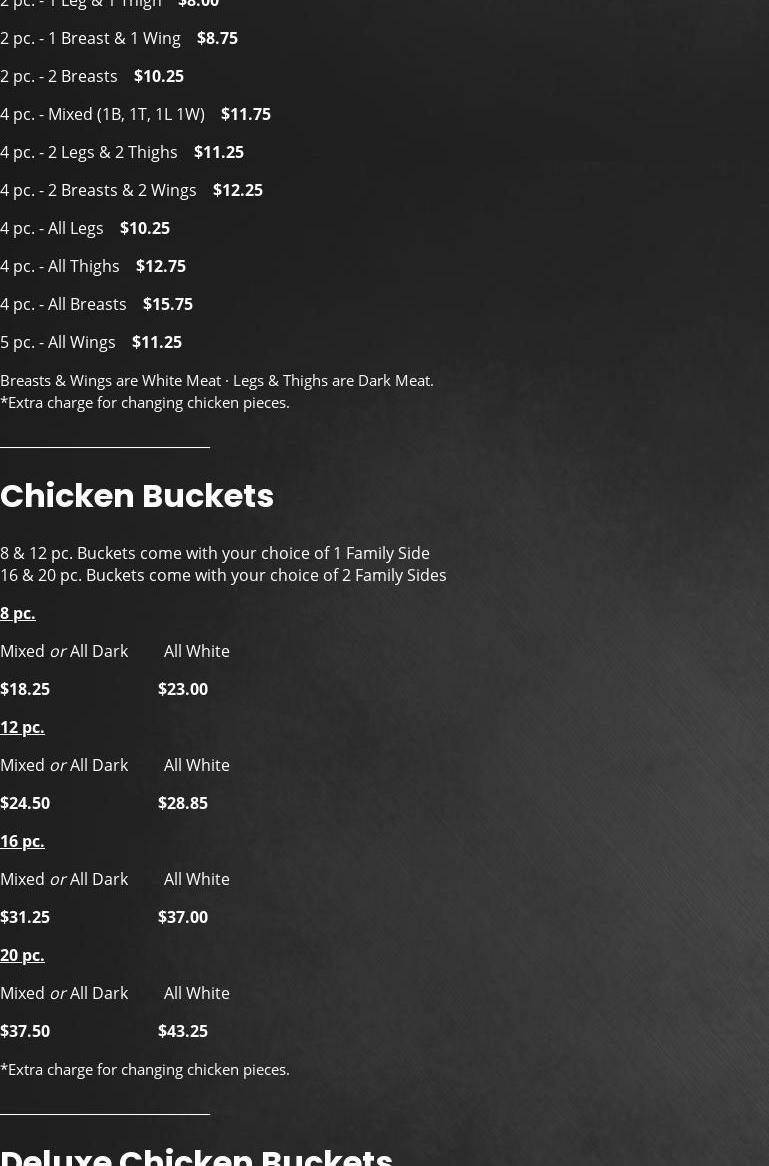The image size is (769, 1166).
Task: Click the underlined 16 pc. label
Action: point(22,841)
